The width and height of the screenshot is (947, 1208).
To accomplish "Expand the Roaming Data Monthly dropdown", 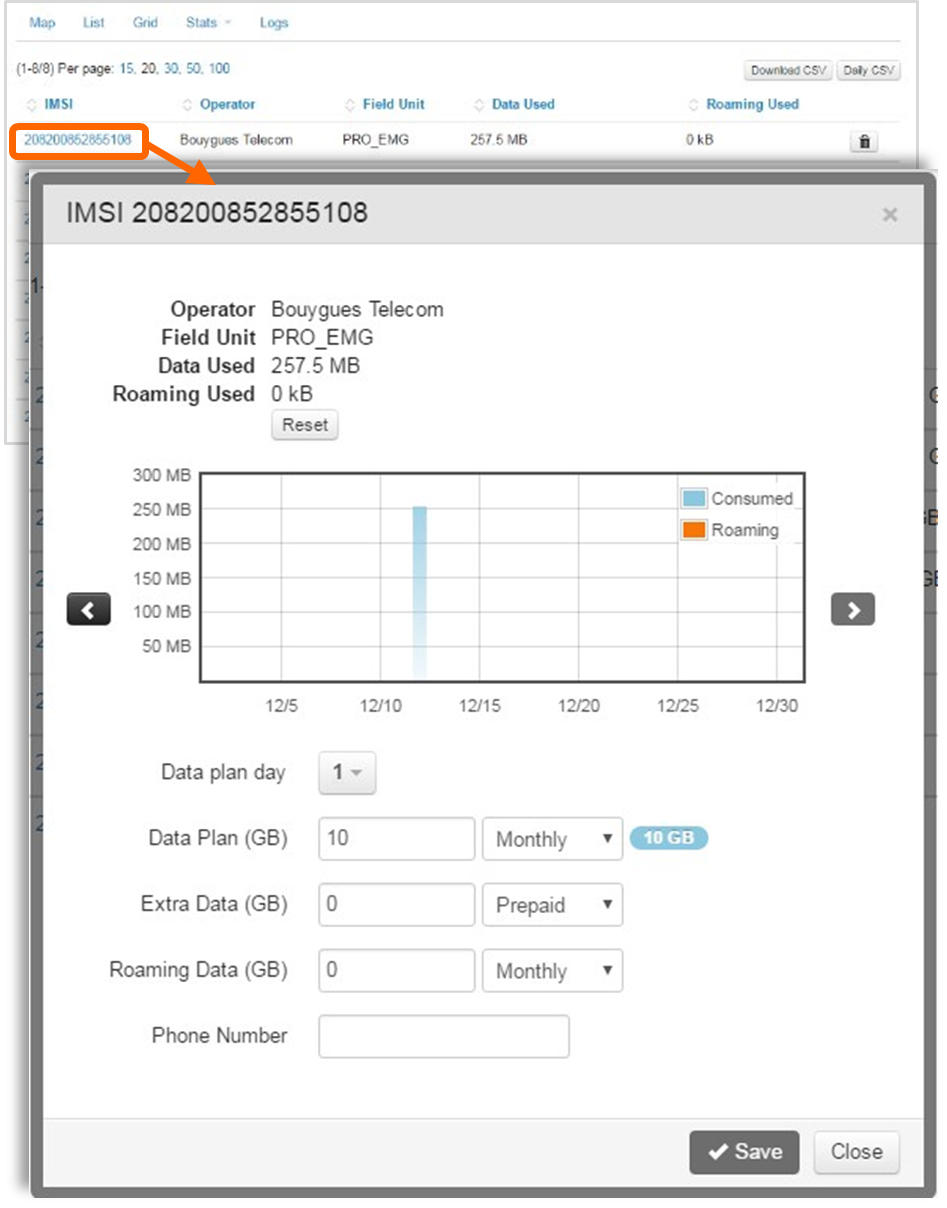I will click(552, 971).
